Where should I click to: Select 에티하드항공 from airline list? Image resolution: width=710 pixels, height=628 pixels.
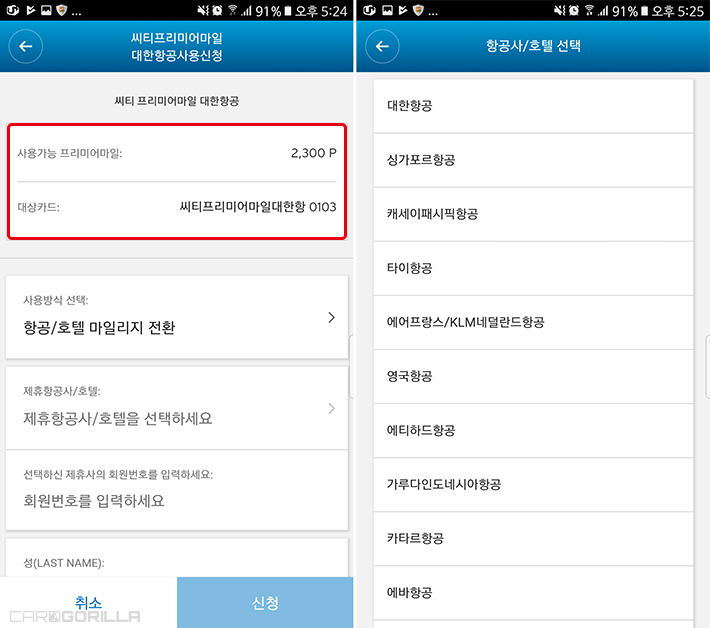tap(533, 431)
